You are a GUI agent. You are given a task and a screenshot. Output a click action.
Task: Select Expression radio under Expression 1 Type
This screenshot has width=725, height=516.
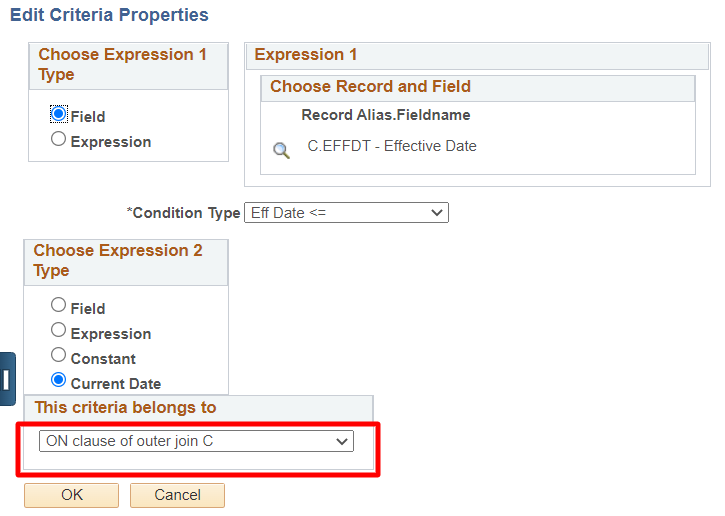pyautogui.click(x=58, y=139)
